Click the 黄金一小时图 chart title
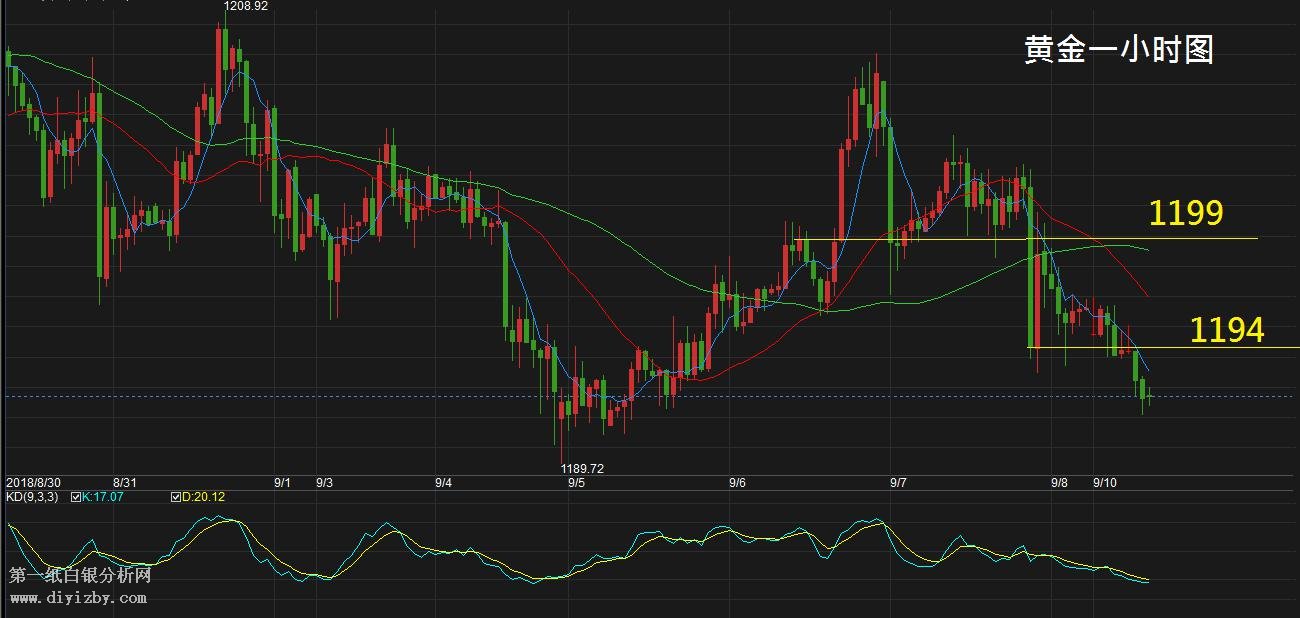 (x=1119, y=50)
